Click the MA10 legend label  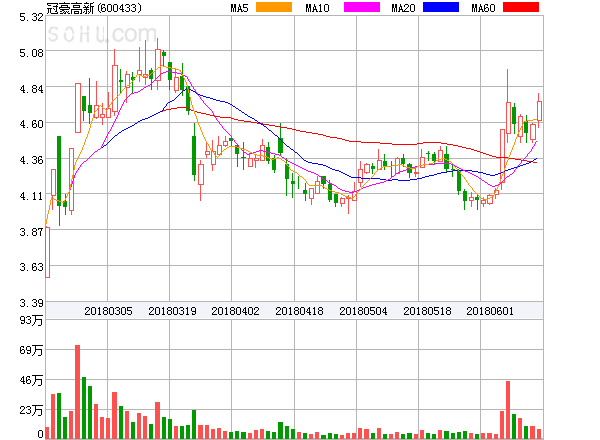(x=317, y=8)
